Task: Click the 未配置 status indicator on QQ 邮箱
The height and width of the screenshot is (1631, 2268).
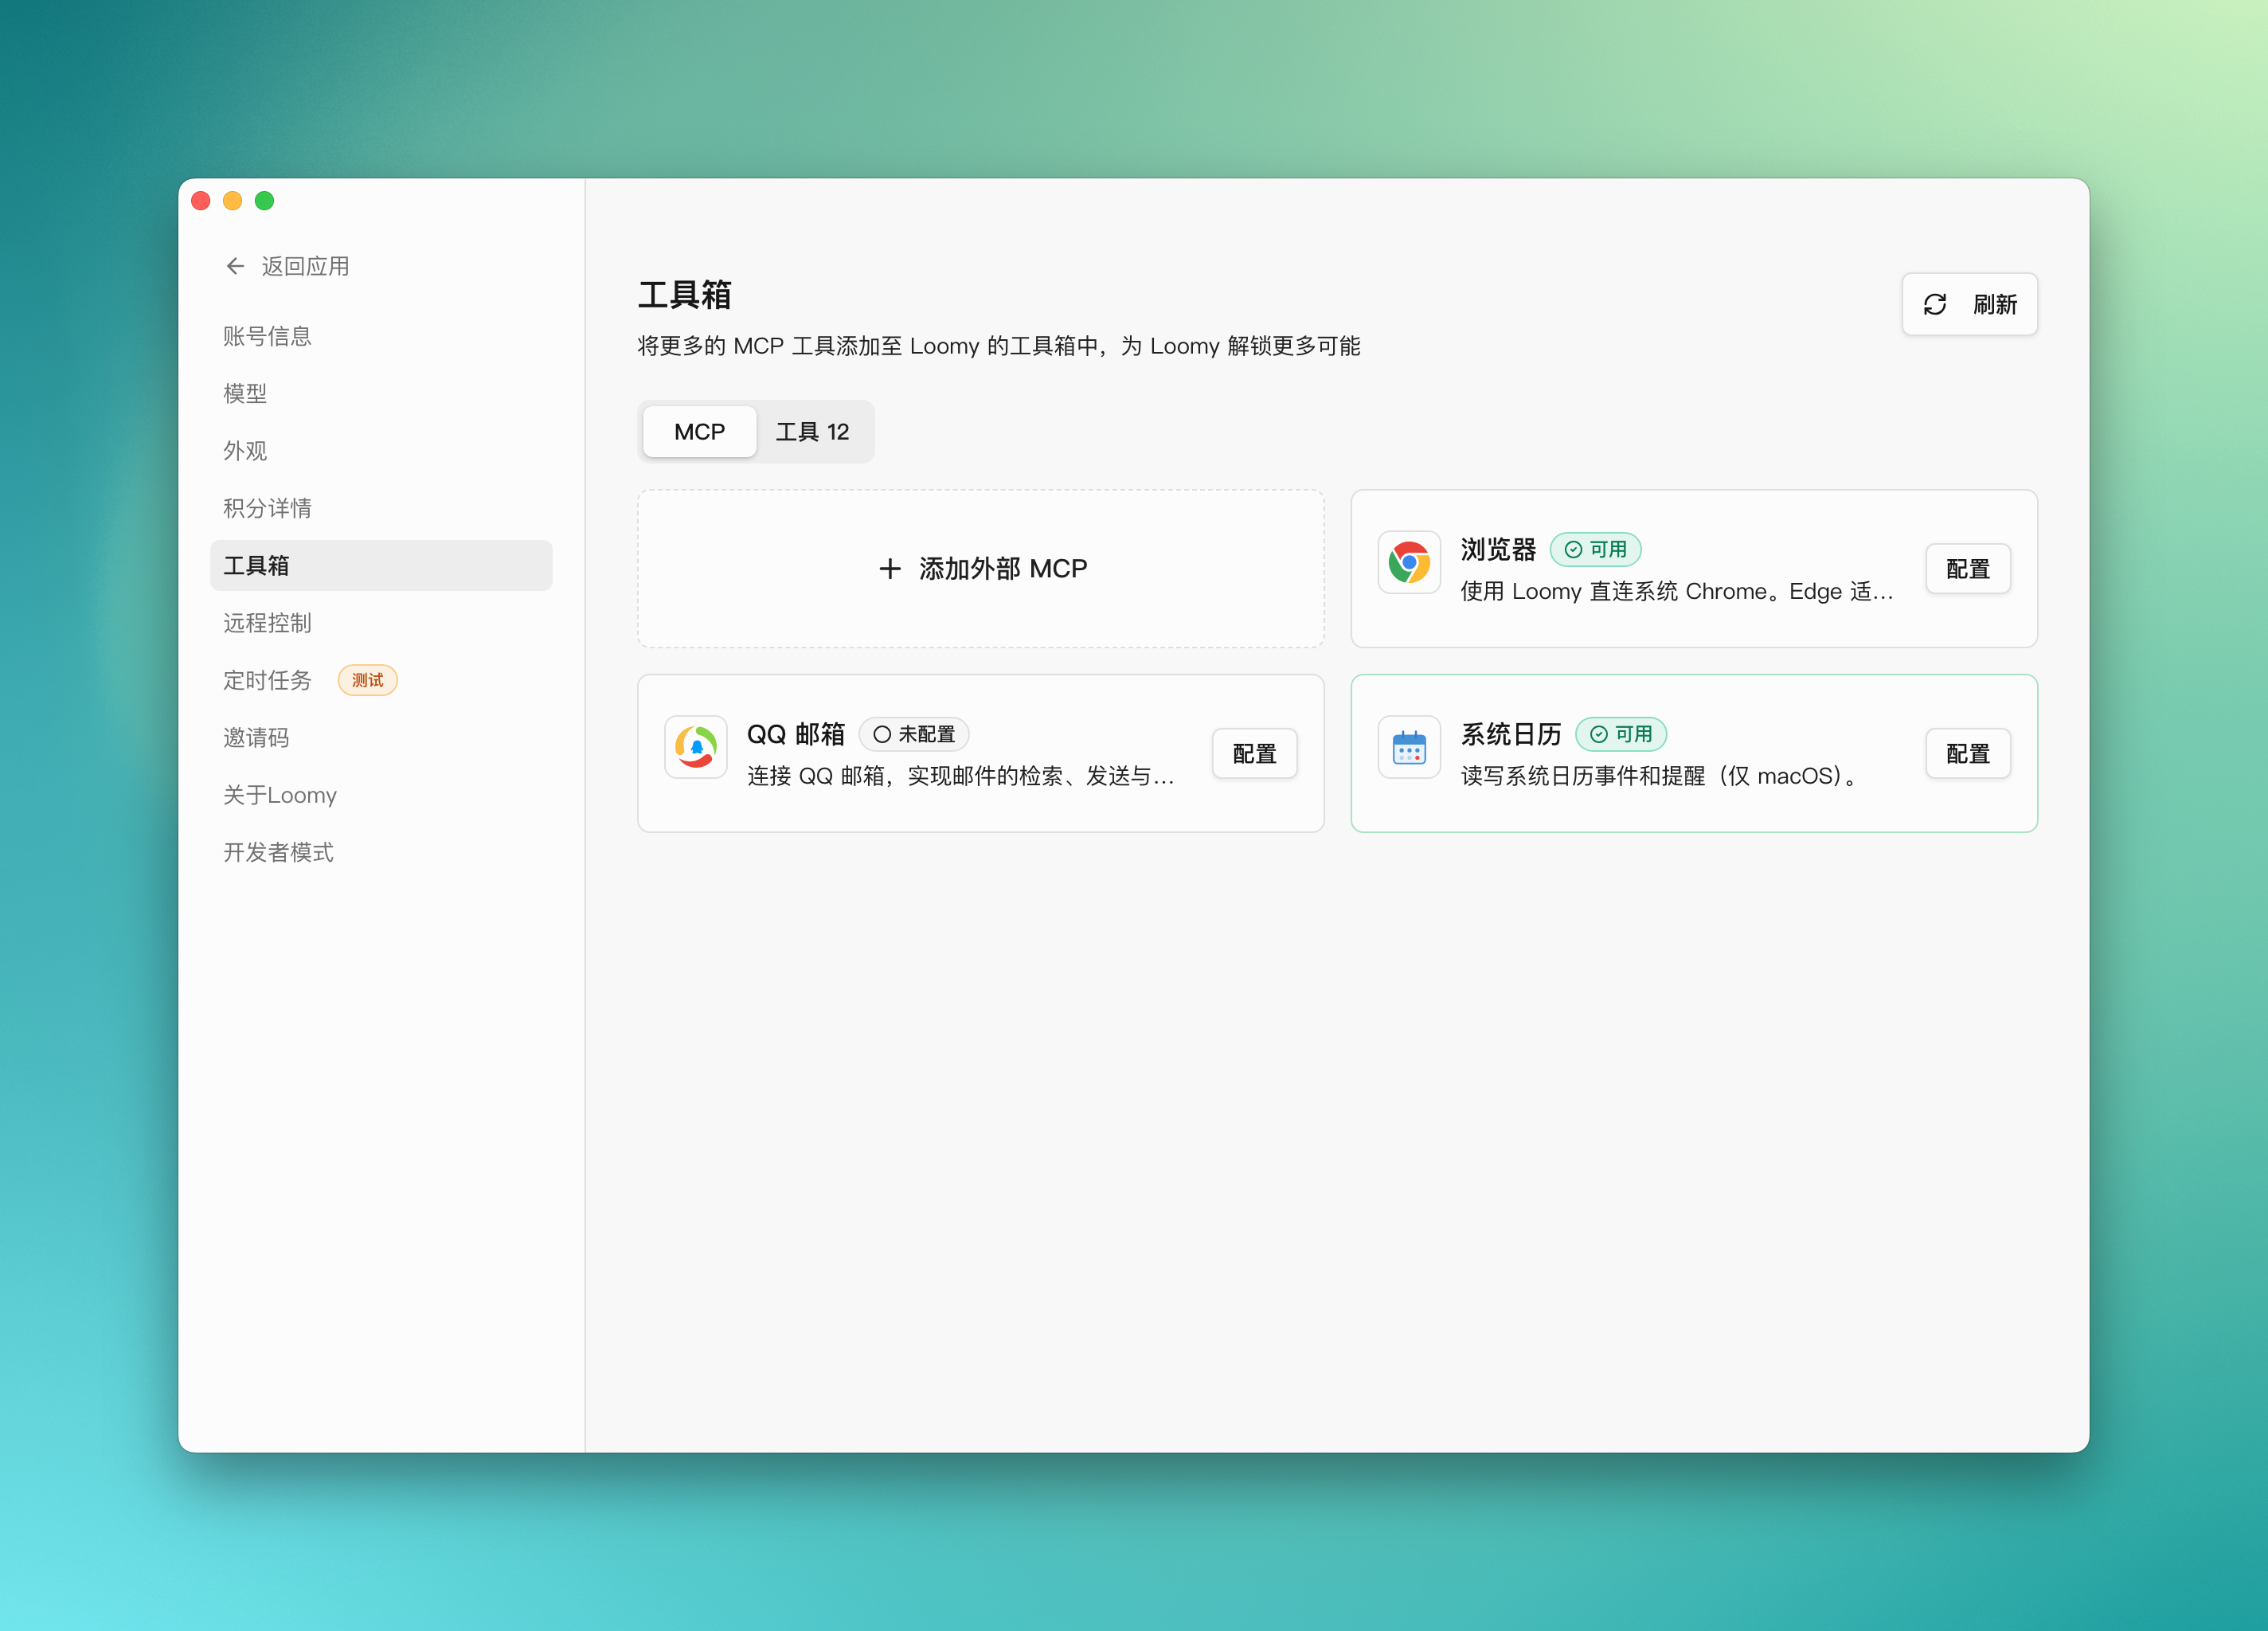Action: pyautogui.click(x=913, y=733)
